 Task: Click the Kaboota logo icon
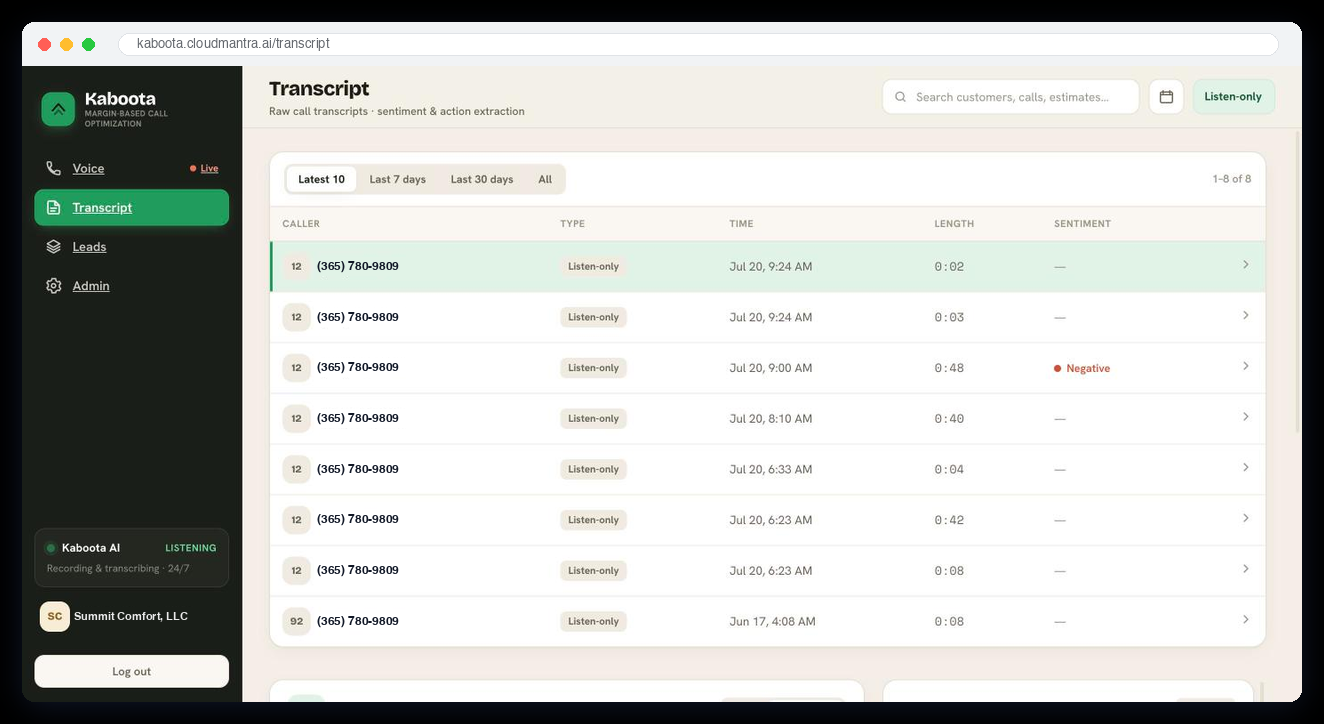point(58,109)
